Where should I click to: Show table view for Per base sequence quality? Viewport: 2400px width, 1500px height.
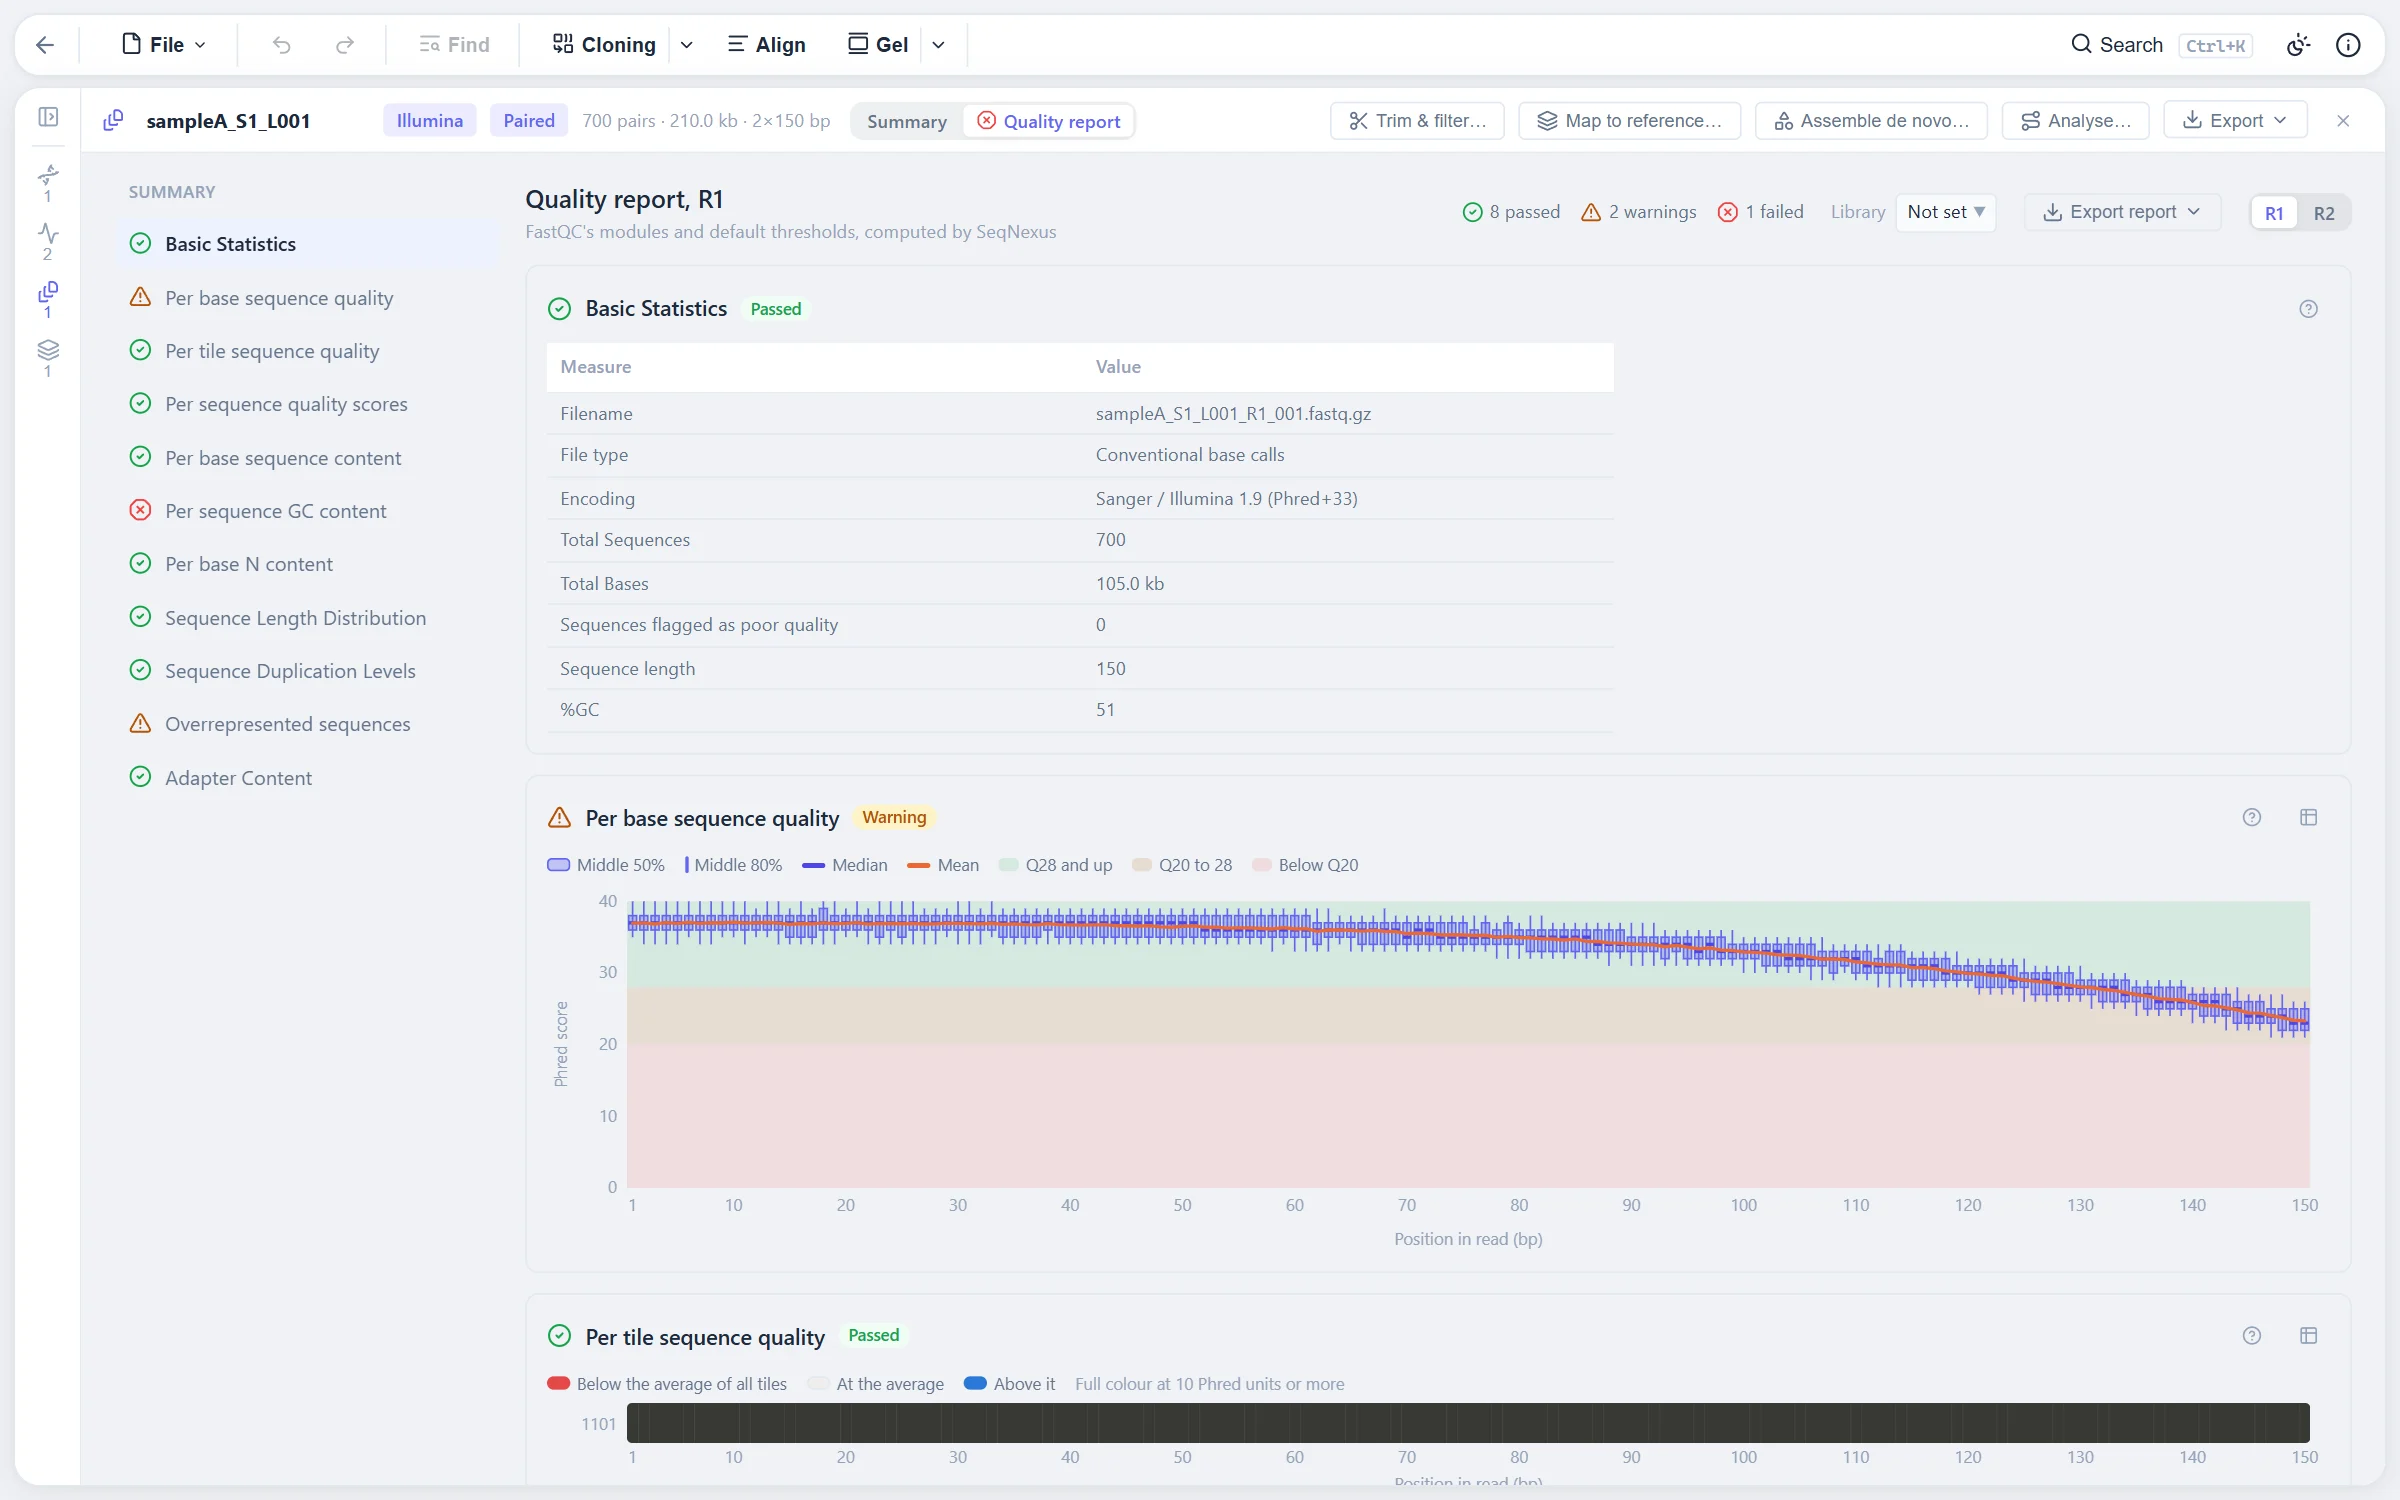[2308, 817]
